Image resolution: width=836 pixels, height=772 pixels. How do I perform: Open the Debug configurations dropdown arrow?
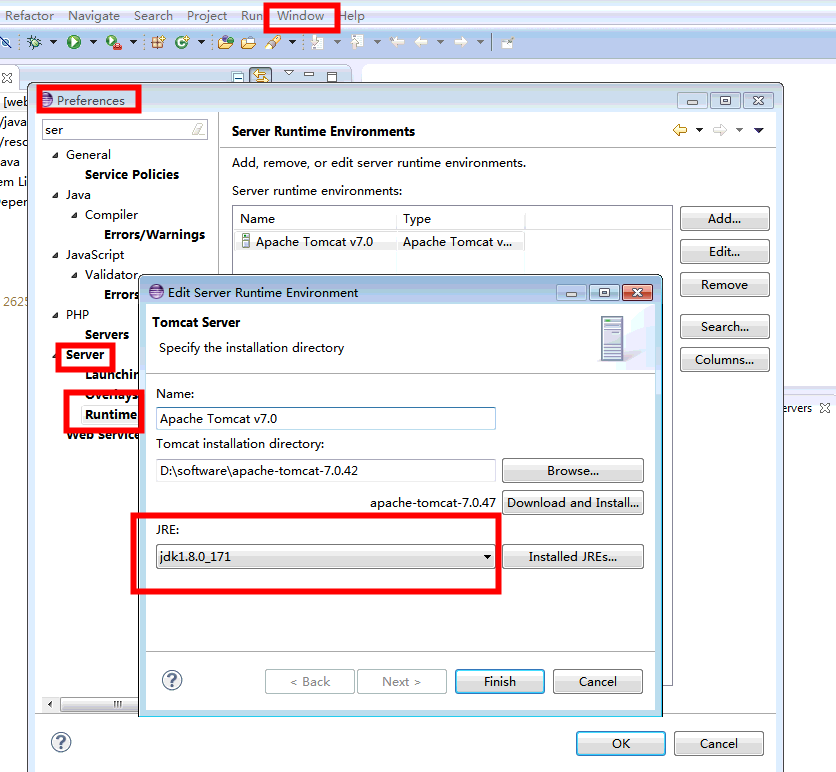click(53, 42)
